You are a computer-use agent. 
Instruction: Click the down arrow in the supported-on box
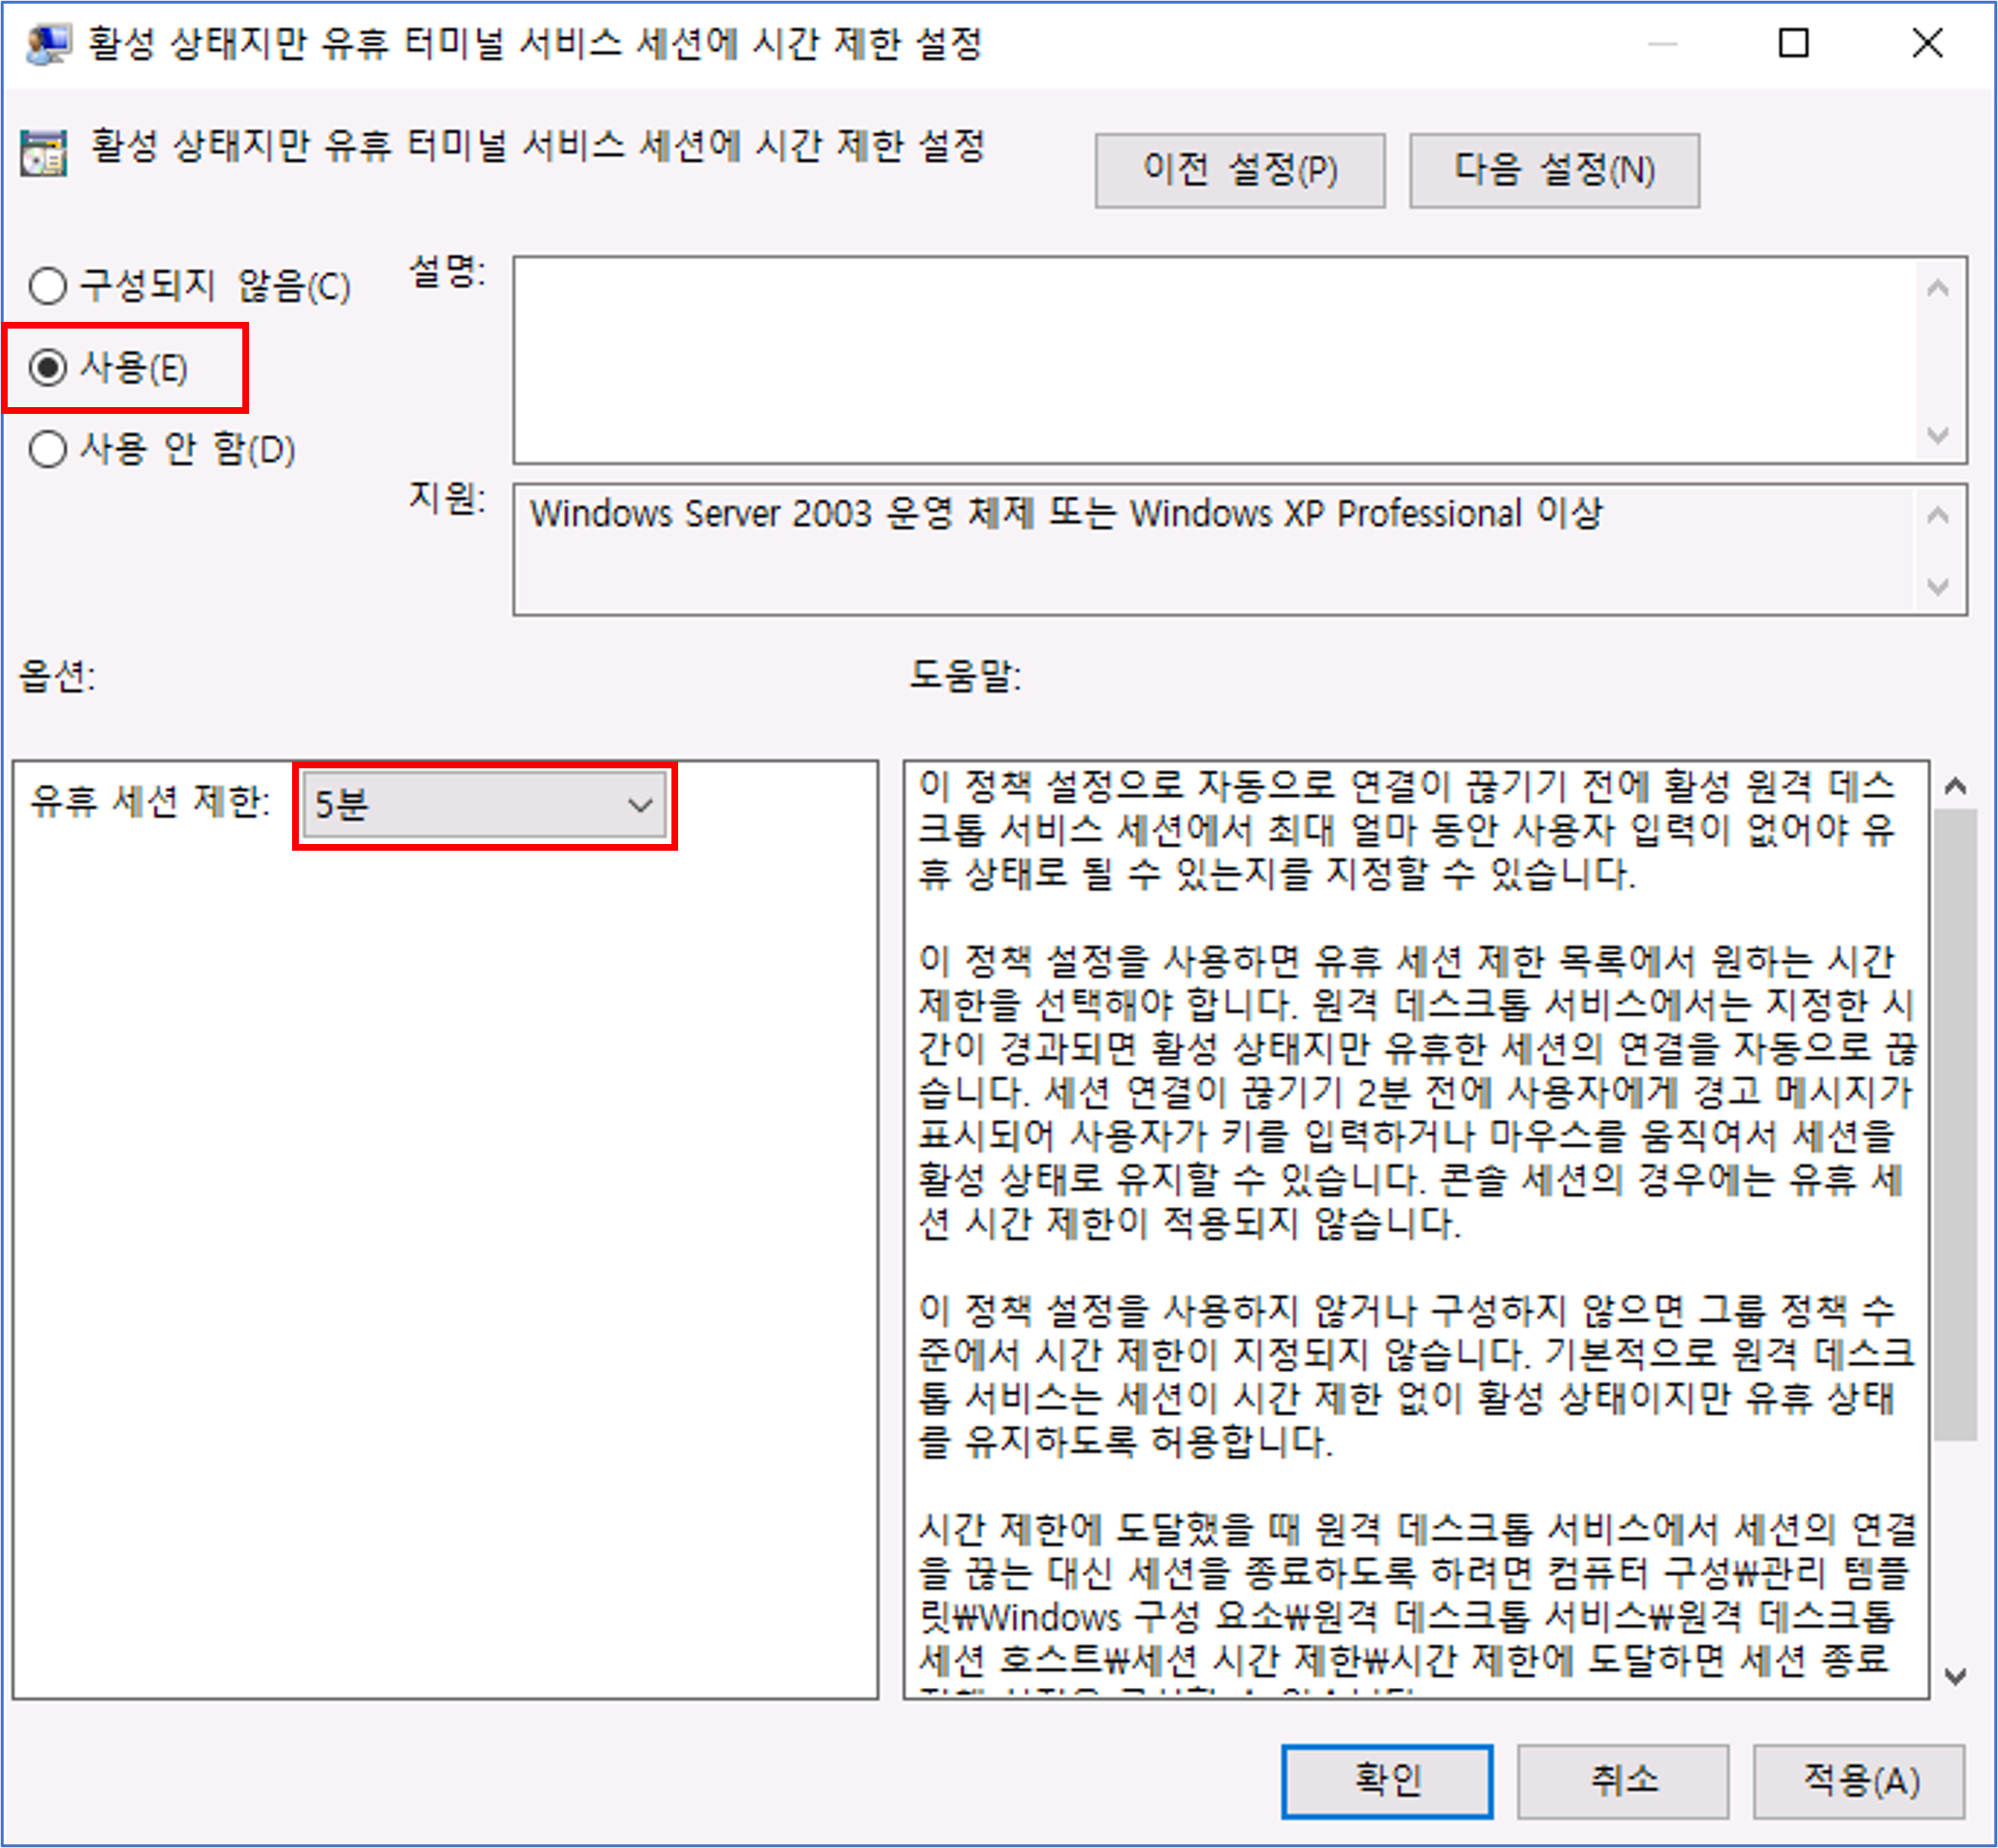1937,586
